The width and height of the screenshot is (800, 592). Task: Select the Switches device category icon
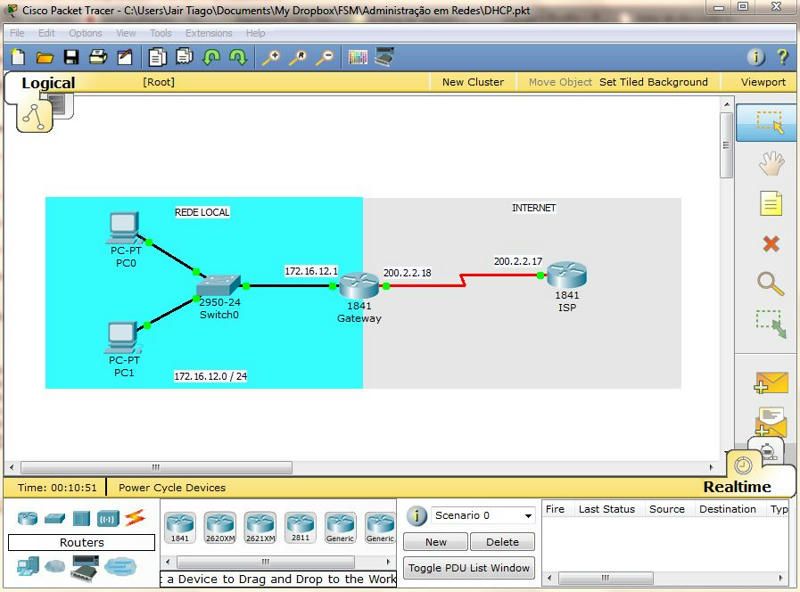(55, 519)
